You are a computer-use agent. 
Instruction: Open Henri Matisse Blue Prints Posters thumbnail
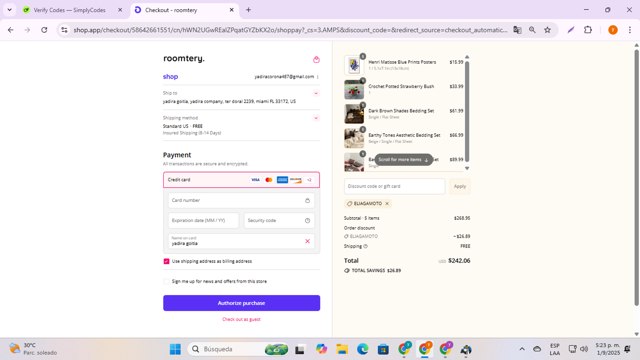(x=354, y=65)
